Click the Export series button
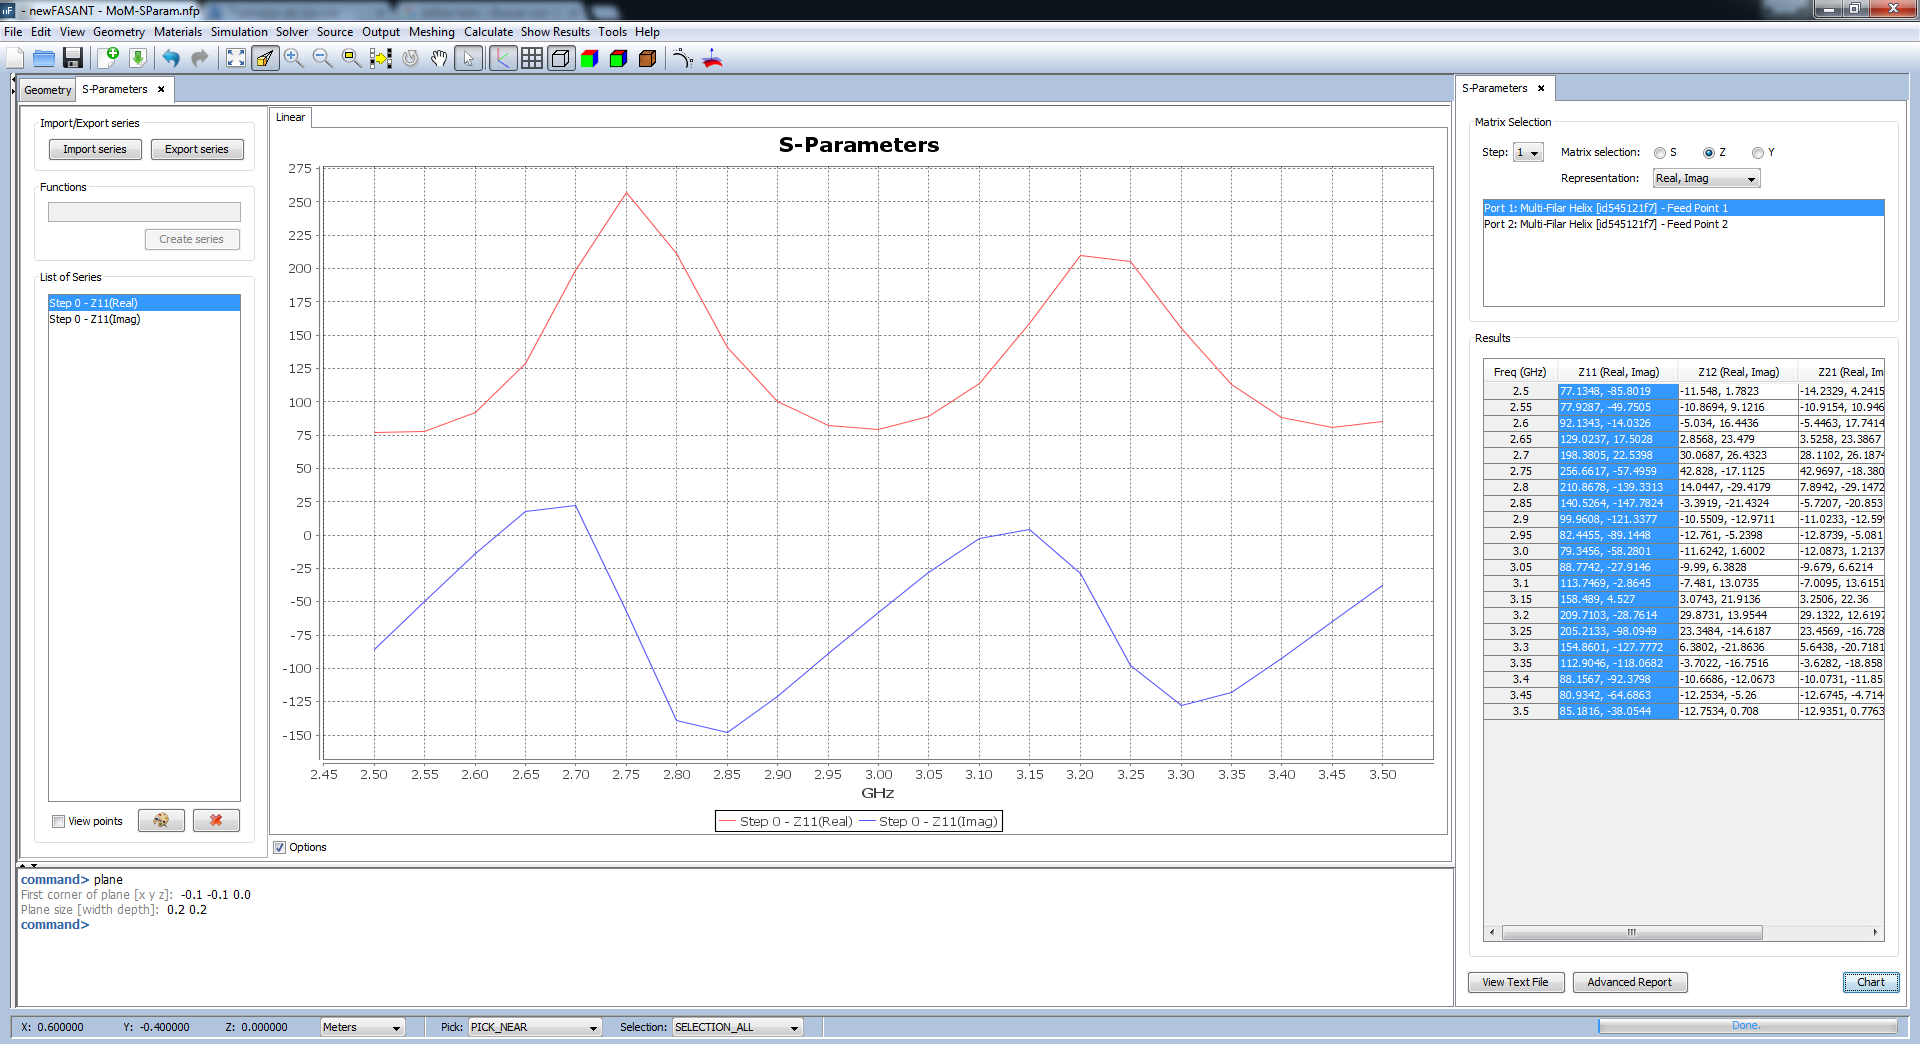Viewport: 1920px width, 1044px height. [197, 150]
